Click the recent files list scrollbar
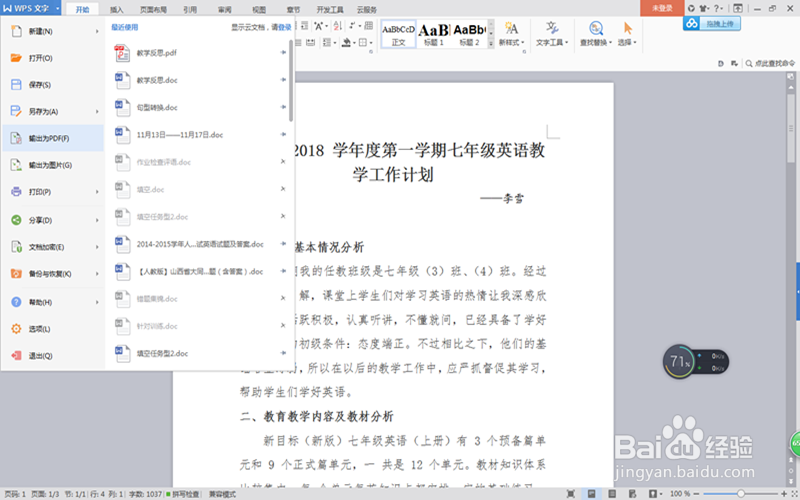Viewport: 800px width, 500px height. pos(291,81)
